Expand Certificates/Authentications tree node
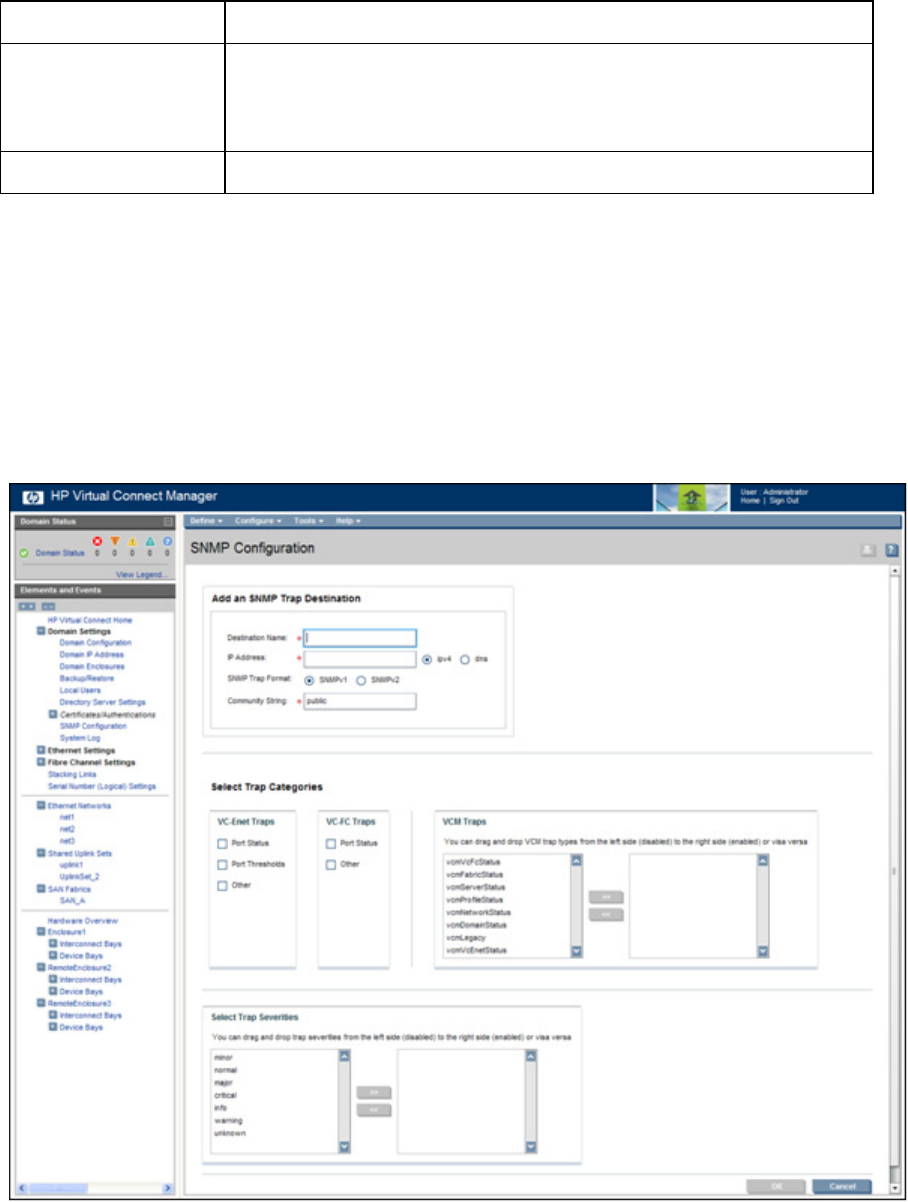This screenshot has width=908, height=1202. 53,715
